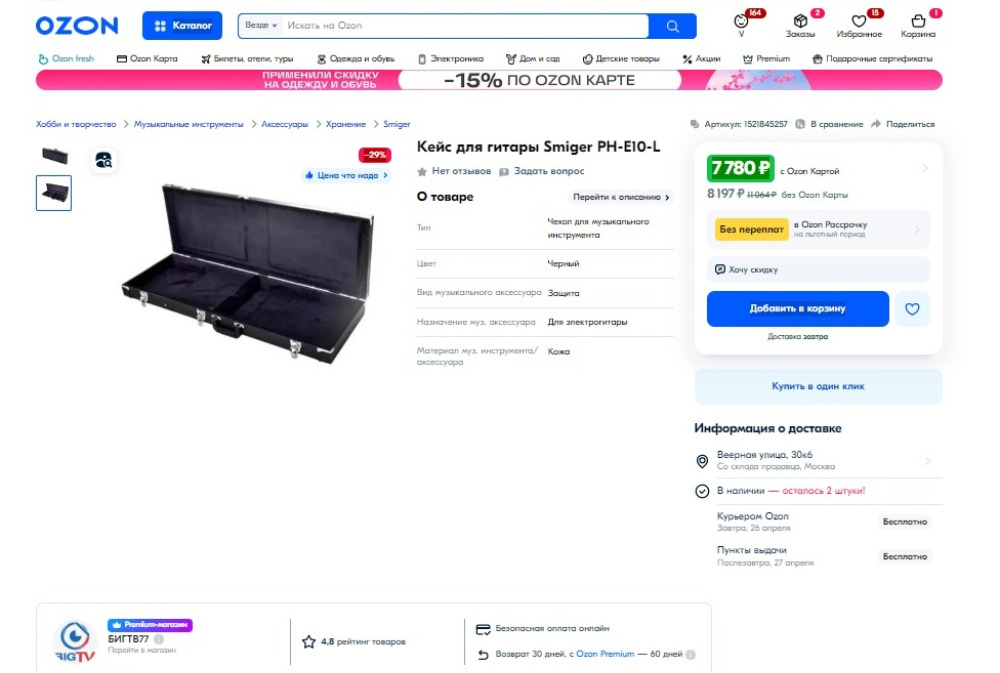This screenshot has height=673, width=1000.
Task: Click the profile smiley icon
Action: coord(741,21)
